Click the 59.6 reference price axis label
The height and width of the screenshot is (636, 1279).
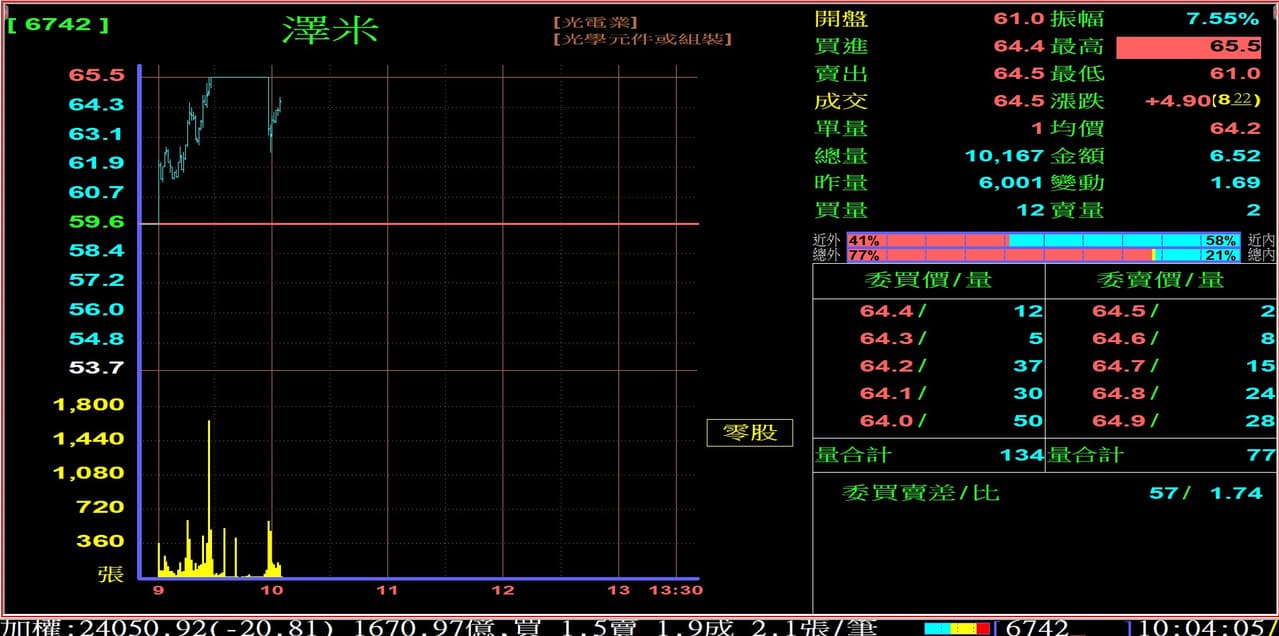click(x=97, y=222)
